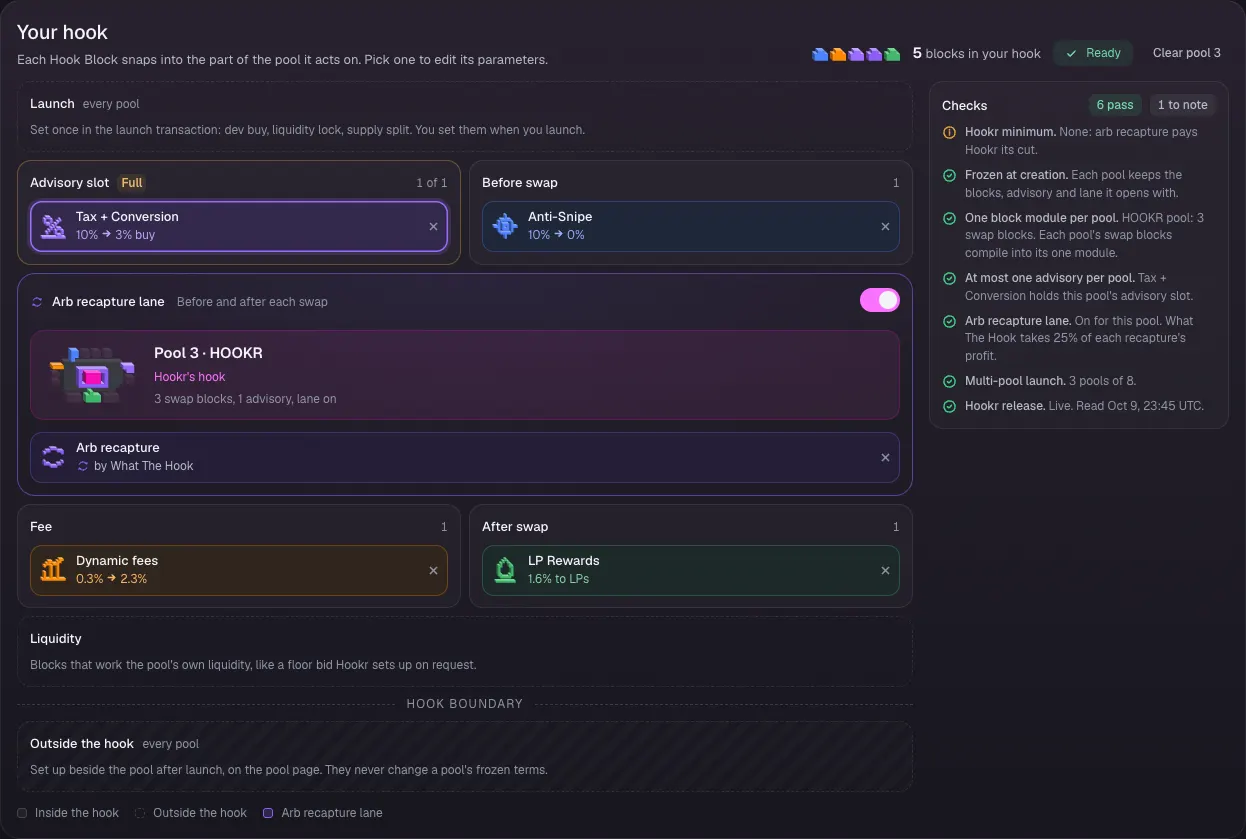
Task: Select the LP Rewards block title
Action: (x=564, y=561)
